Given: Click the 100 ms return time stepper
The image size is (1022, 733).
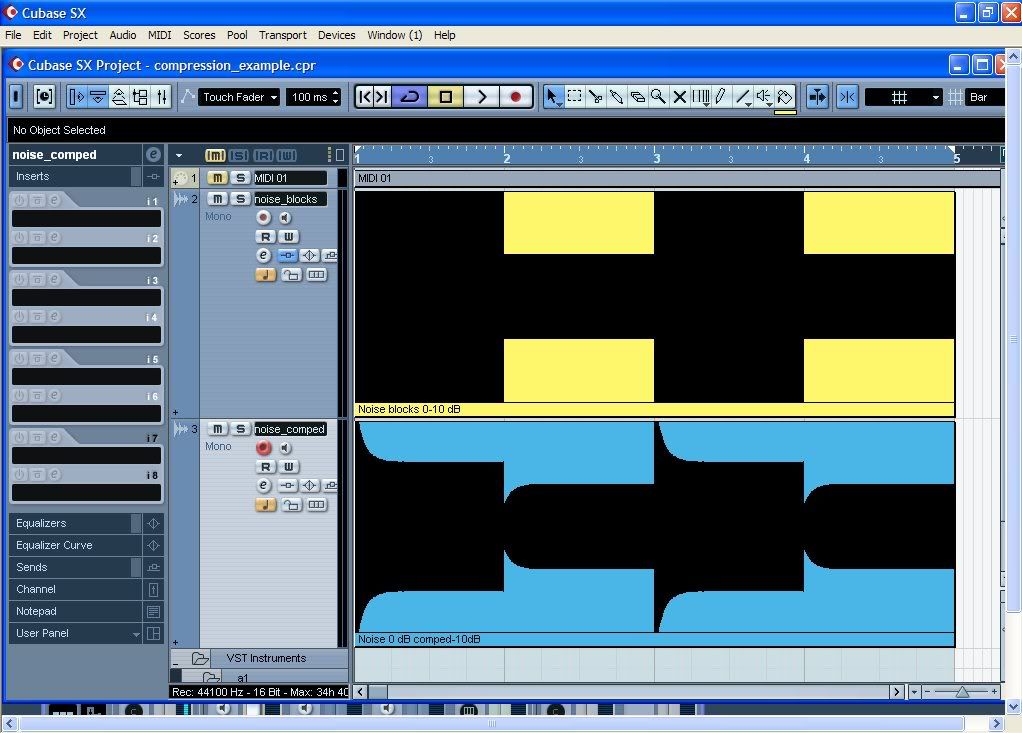Looking at the screenshot, I should 336,97.
